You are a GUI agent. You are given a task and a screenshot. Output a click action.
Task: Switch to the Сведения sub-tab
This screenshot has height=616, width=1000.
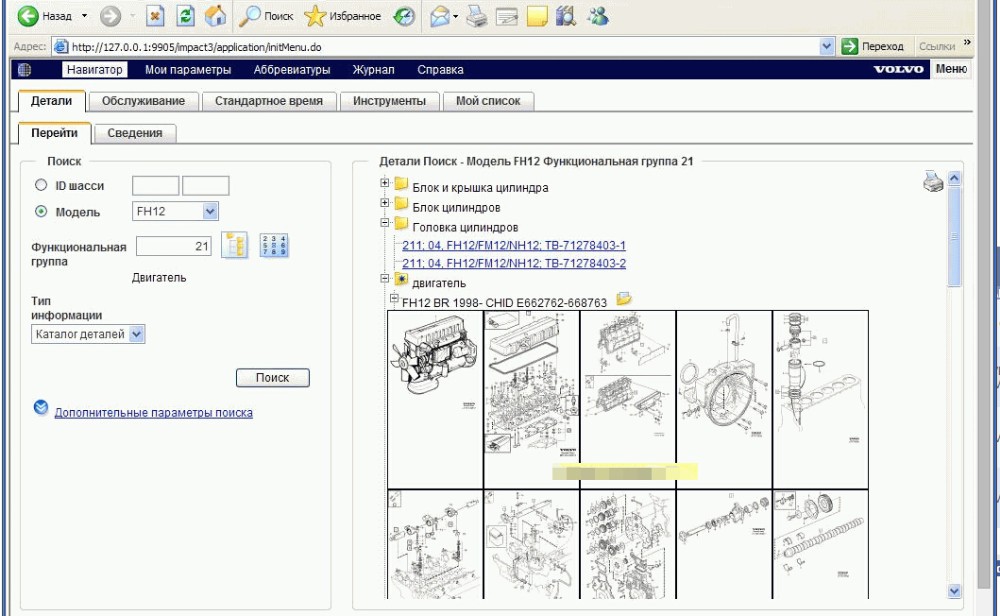pos(135,133)
